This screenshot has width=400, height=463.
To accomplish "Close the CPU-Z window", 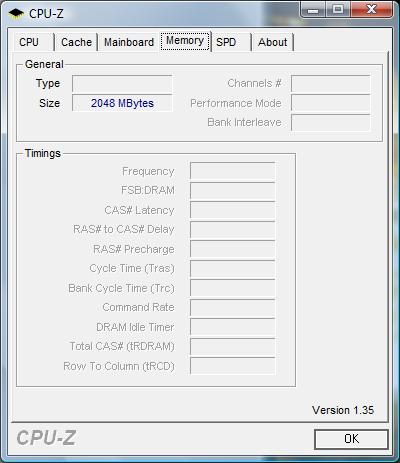I will coord(371,9).
